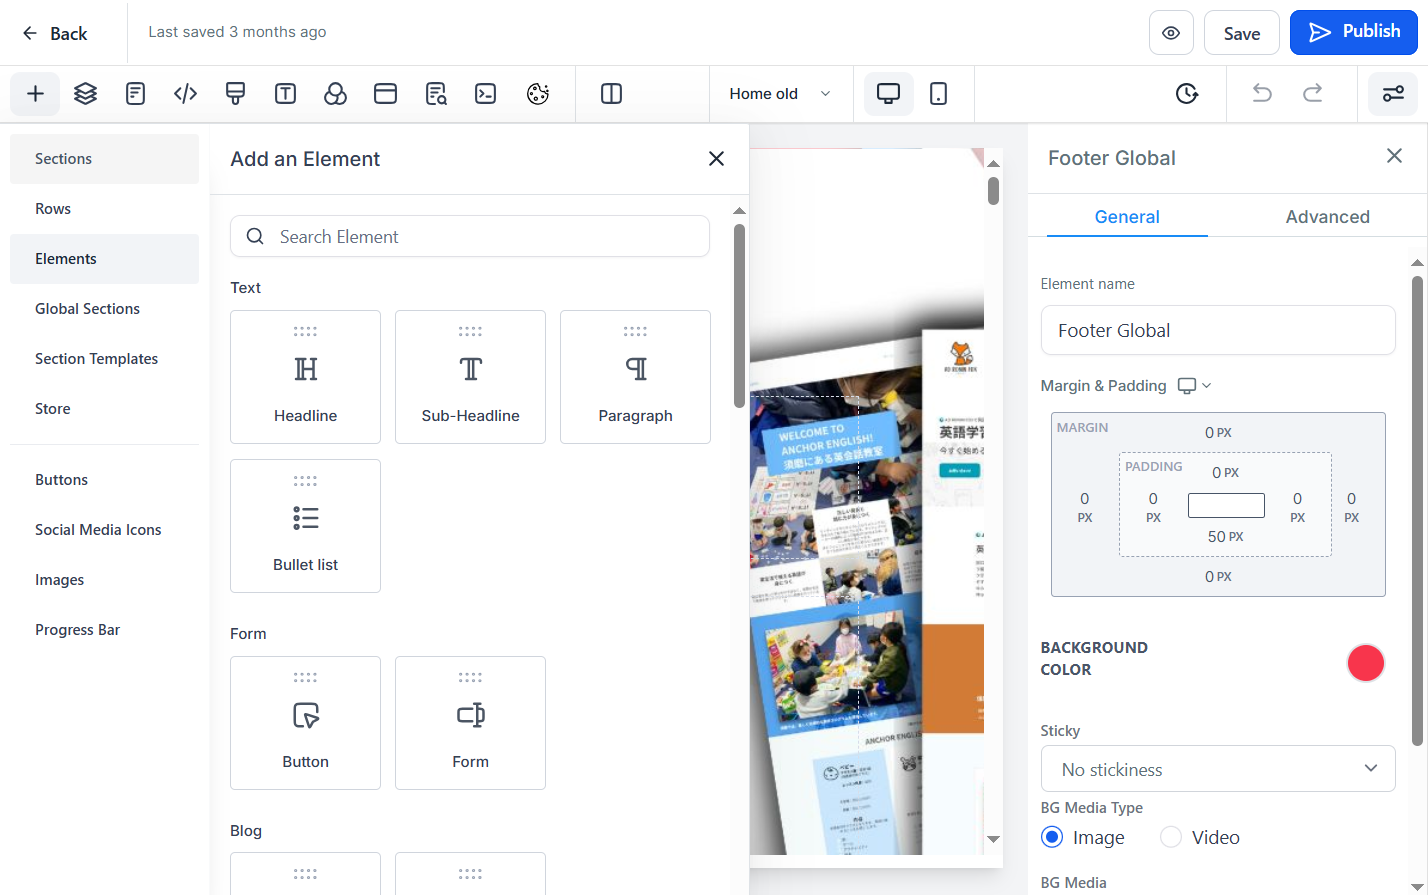Click the redo arrow
This screenshot has height=895, width=1428.
click(1313, 94)
